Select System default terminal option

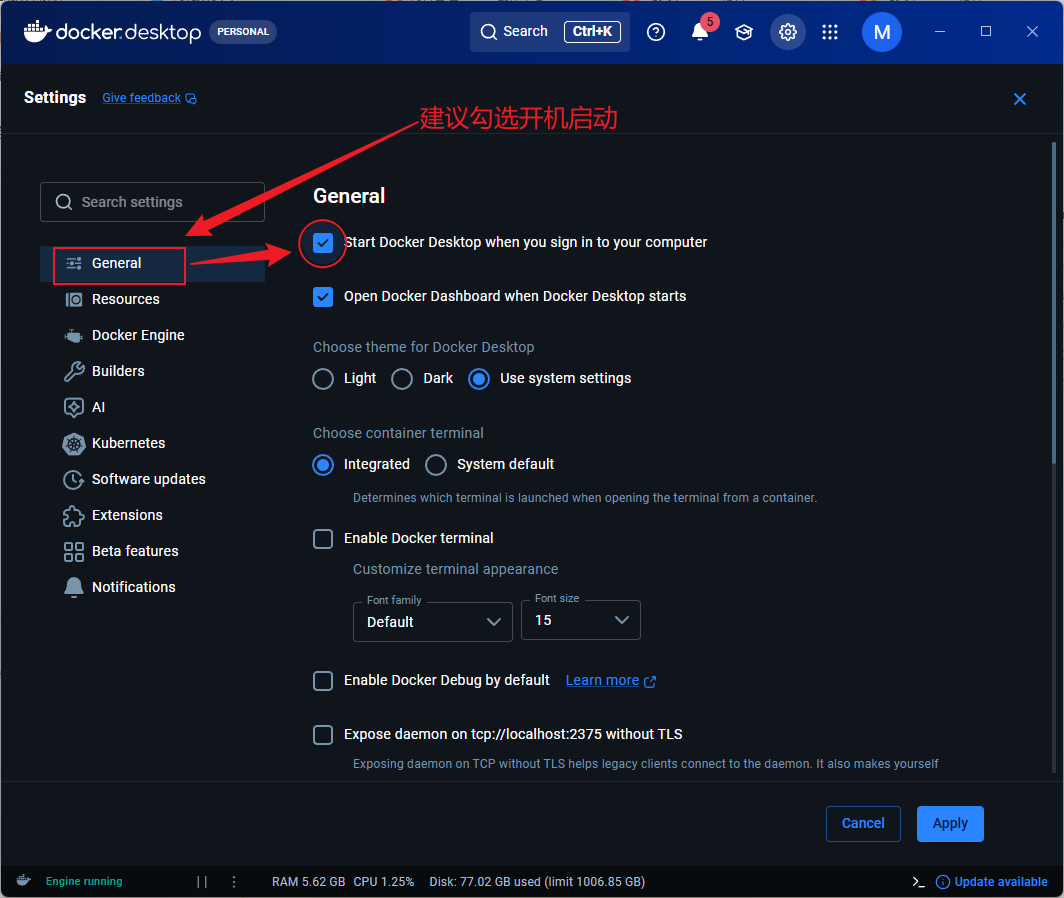(436, 465)
